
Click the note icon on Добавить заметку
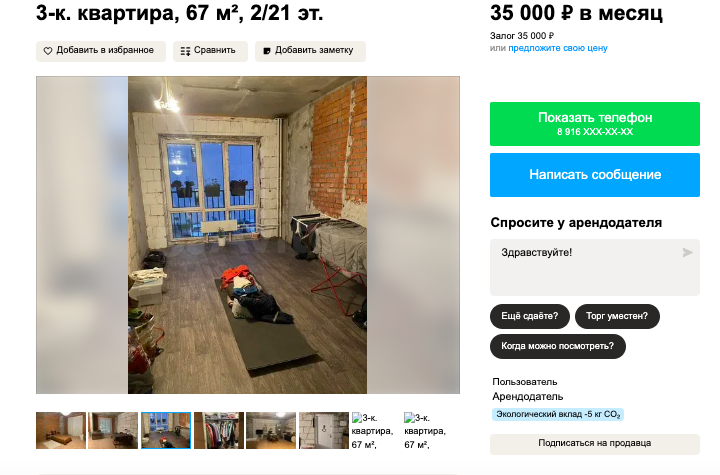tap(267, 51)
